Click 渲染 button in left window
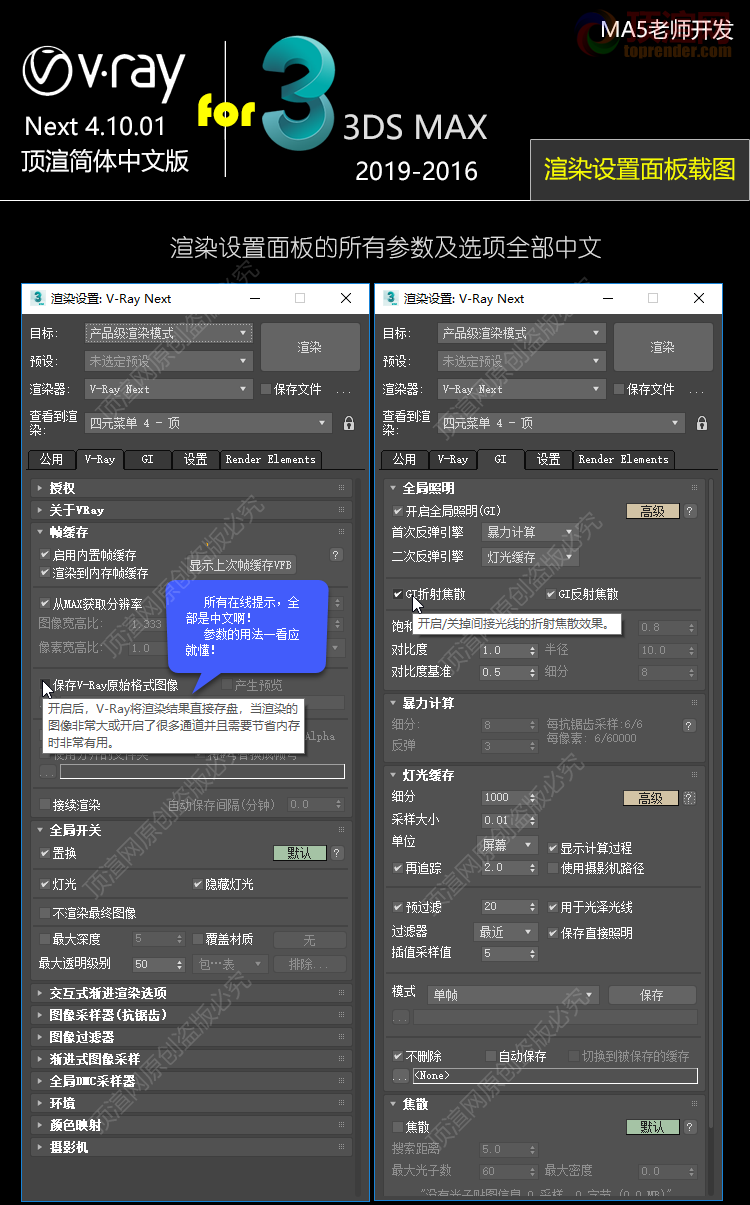 point(310,347)
